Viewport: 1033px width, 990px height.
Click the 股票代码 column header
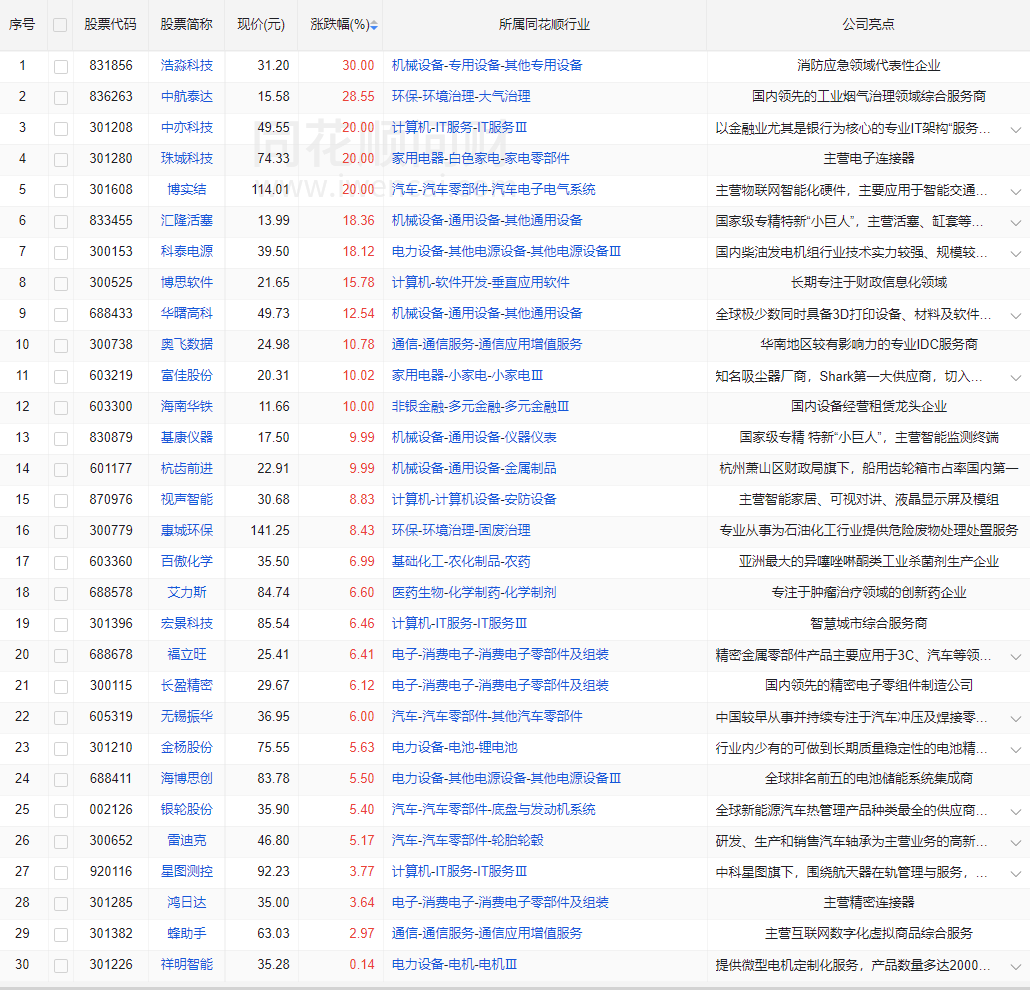click(x=111, y=24)
